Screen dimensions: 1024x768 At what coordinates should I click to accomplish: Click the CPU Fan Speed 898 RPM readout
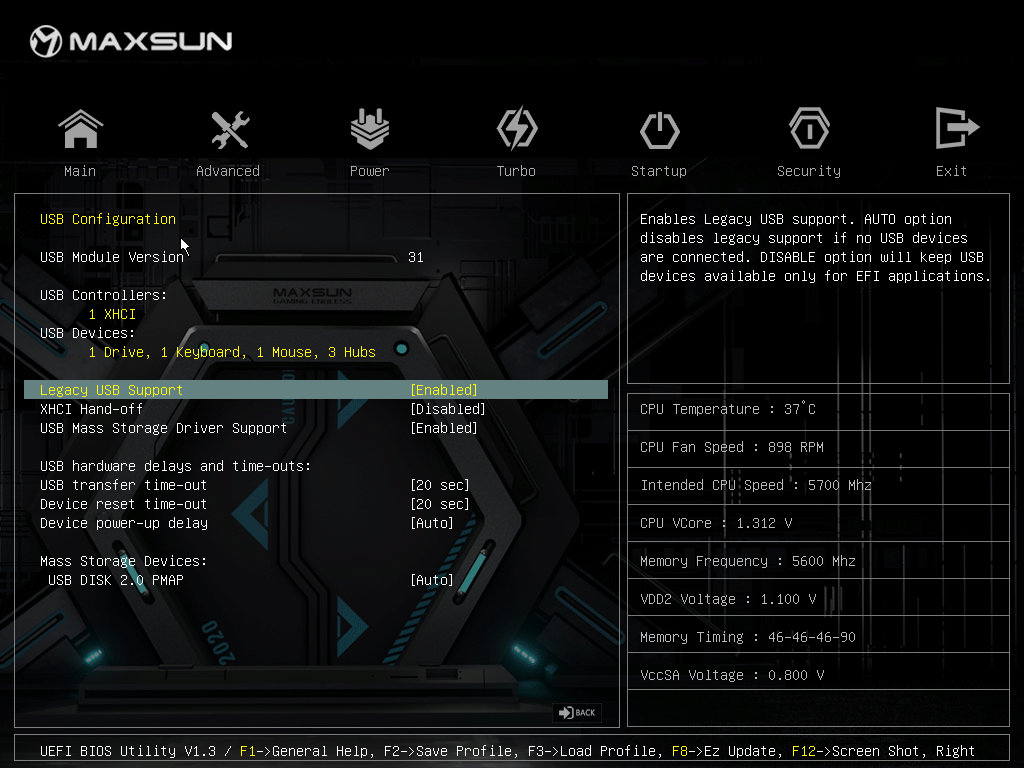tap(731, 447)
